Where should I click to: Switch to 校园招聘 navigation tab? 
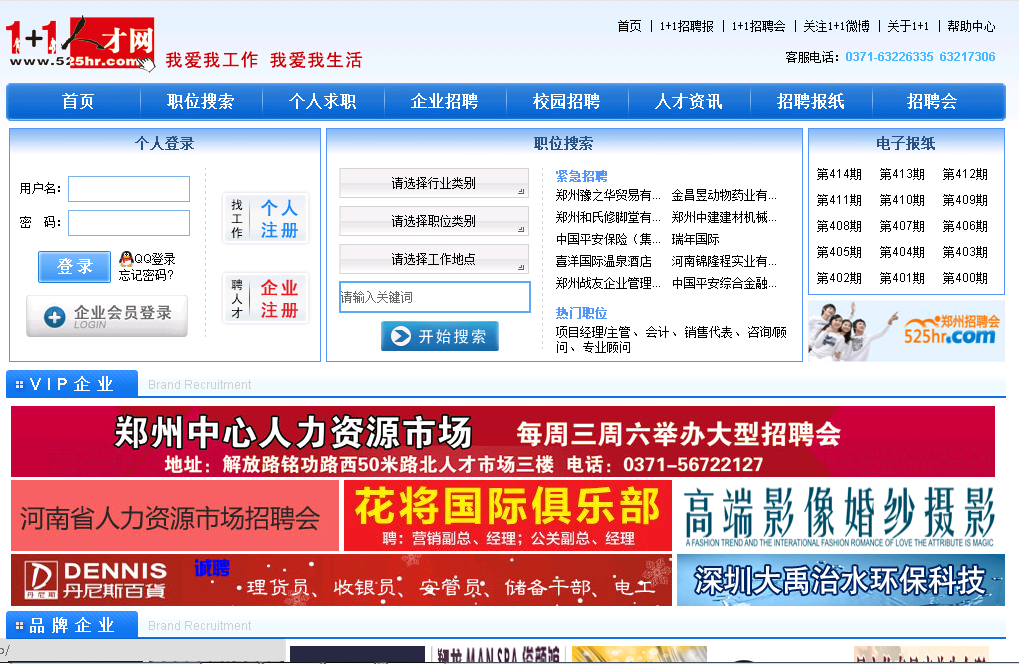[x=567, y=101]
